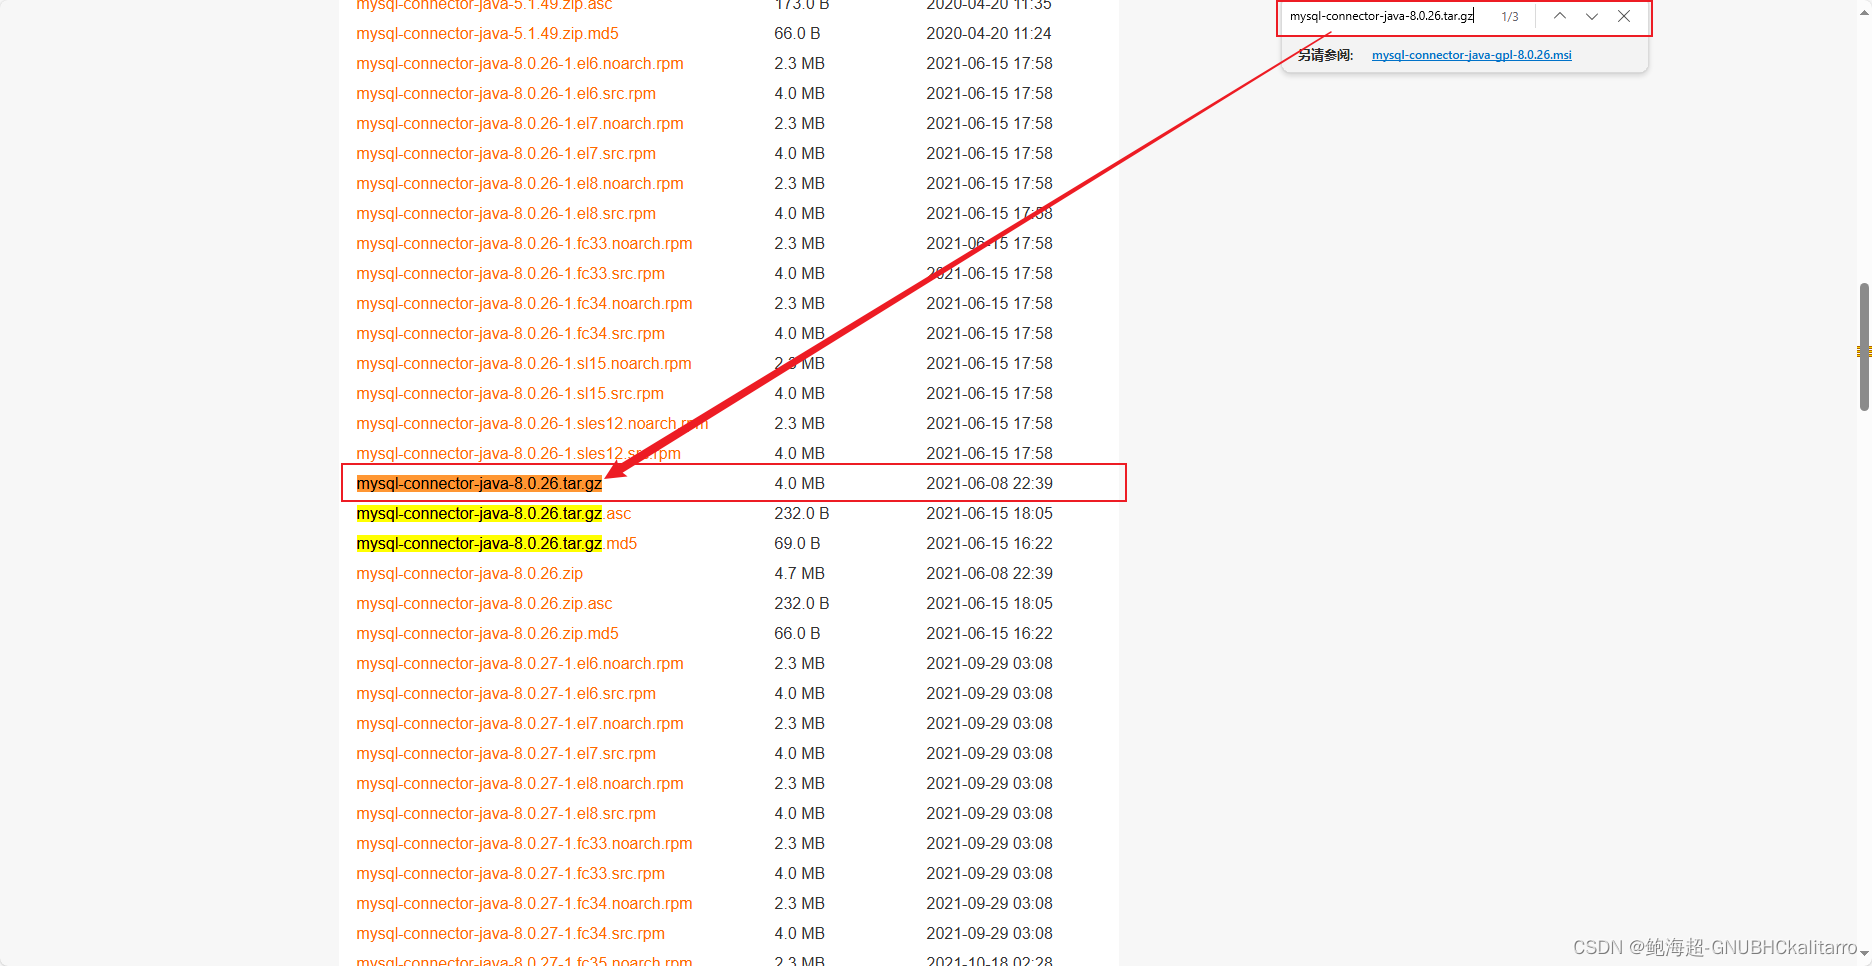
Task: Go to previous find result
Action: point(1559,16)
